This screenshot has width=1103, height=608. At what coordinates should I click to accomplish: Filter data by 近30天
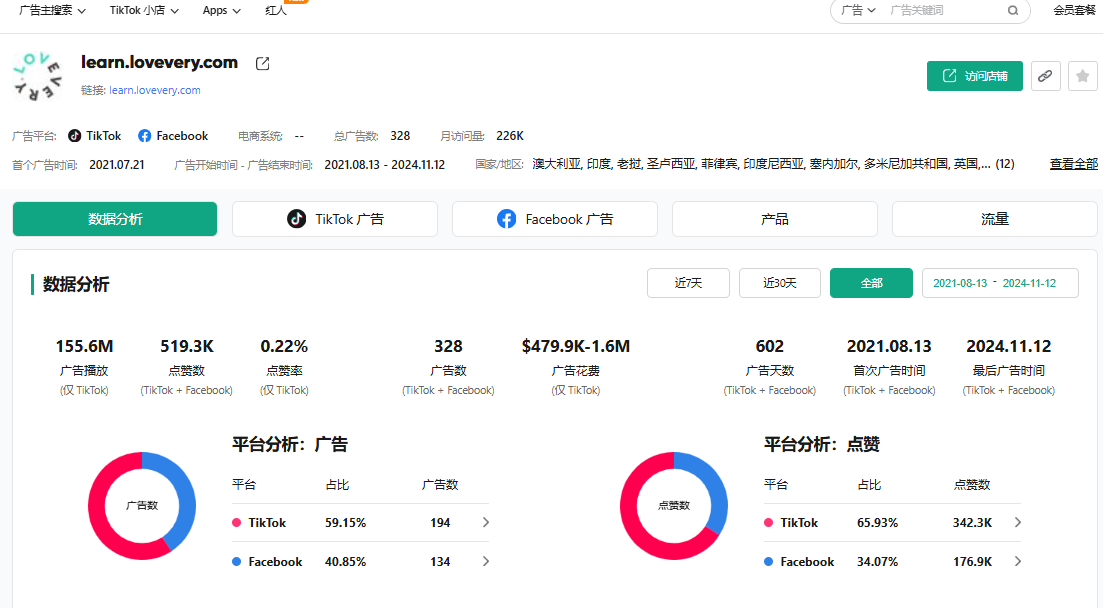coord(779,283)
